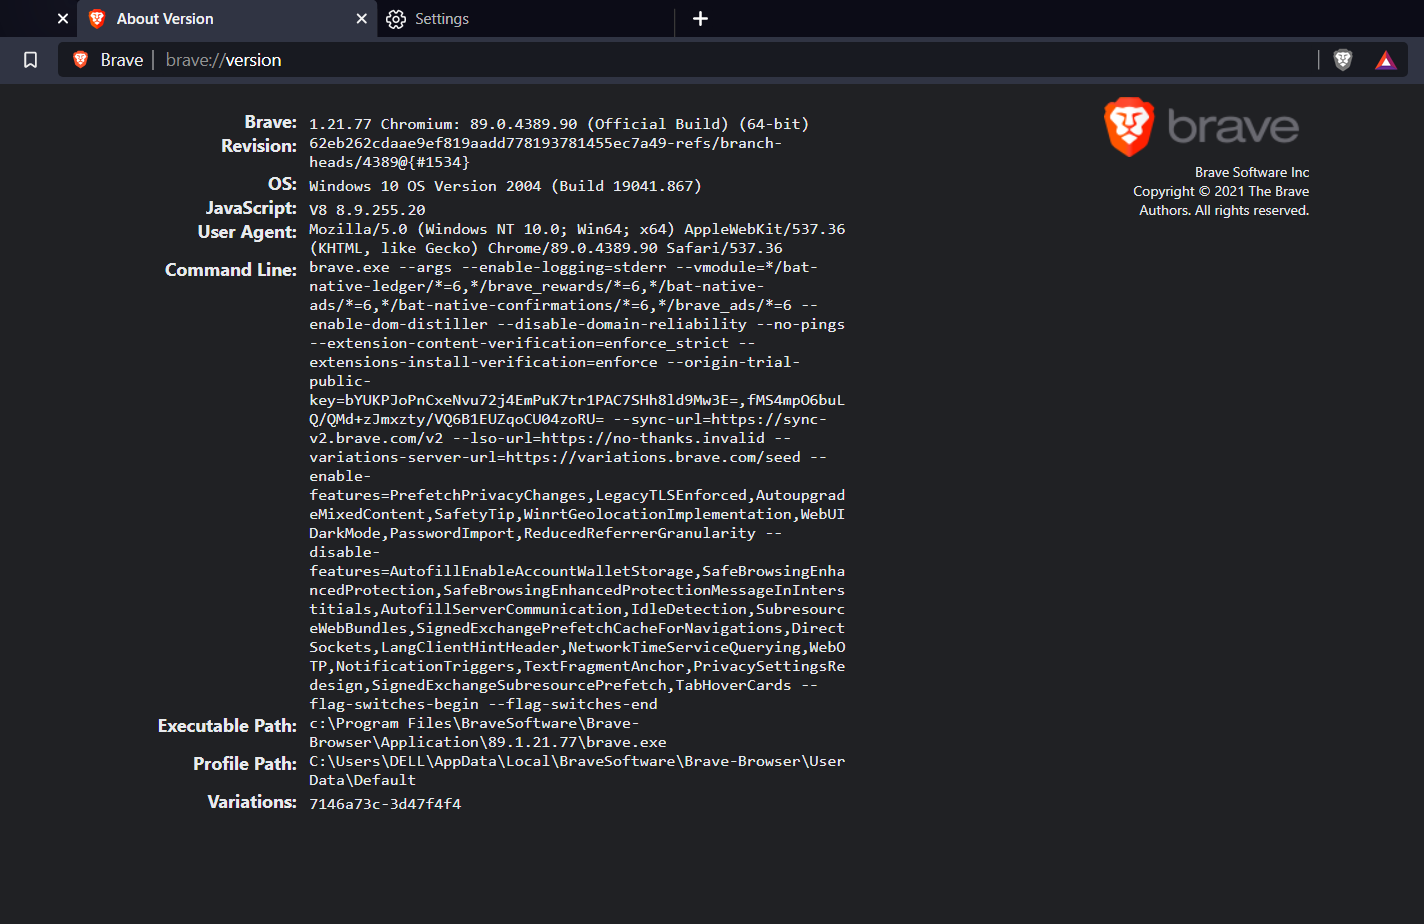The image size is (1424, 924).
Task: Open the Brave Shields panel
Action: coord(1341,59)
